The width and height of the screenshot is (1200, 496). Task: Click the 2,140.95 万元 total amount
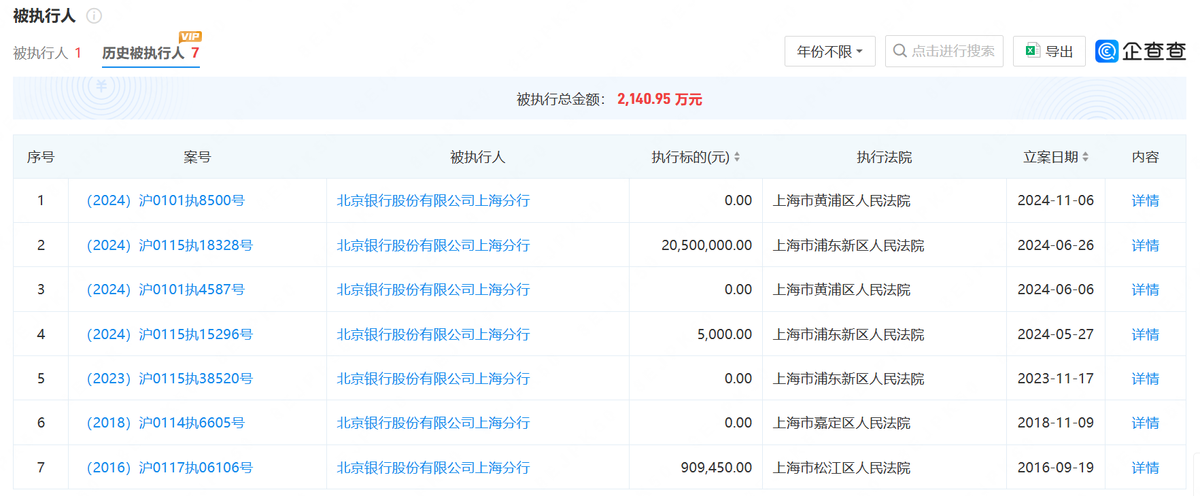[x=660, y=99]
